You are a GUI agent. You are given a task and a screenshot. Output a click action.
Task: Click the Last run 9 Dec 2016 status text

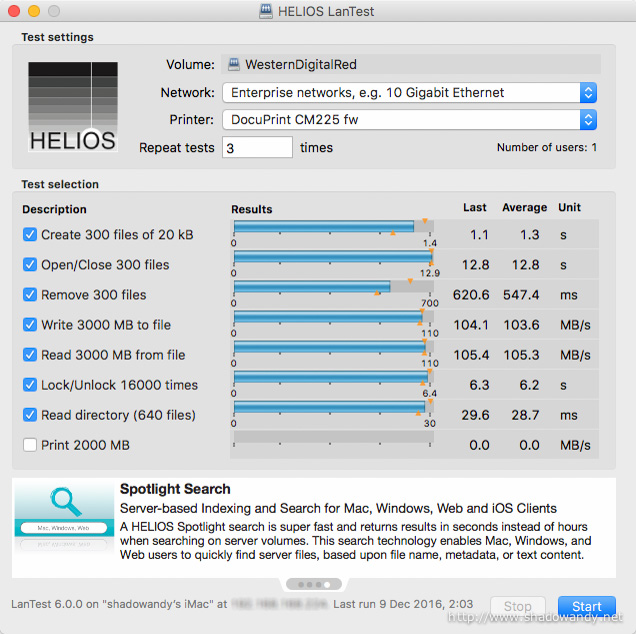pos(403,604)
